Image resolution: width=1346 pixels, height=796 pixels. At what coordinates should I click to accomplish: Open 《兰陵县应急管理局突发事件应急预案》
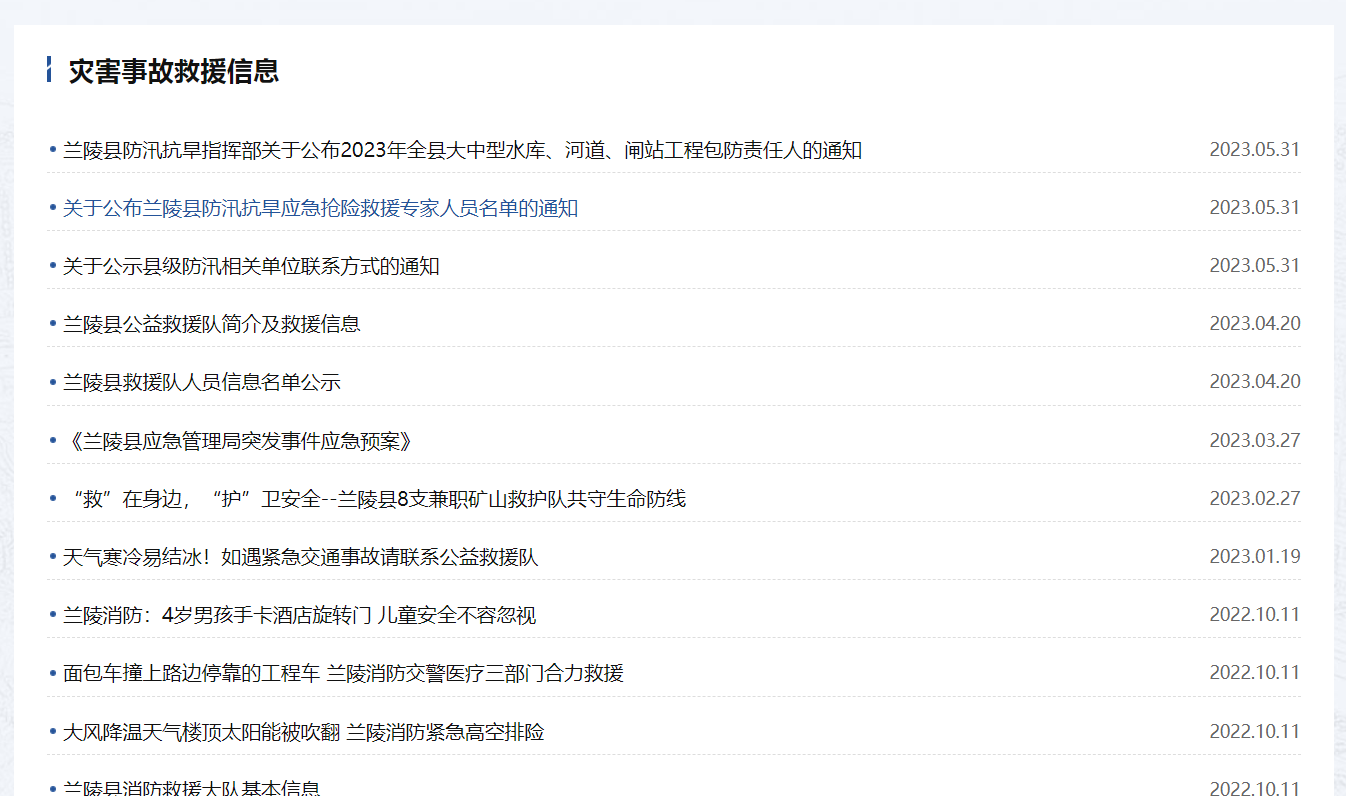click(238, 441)
